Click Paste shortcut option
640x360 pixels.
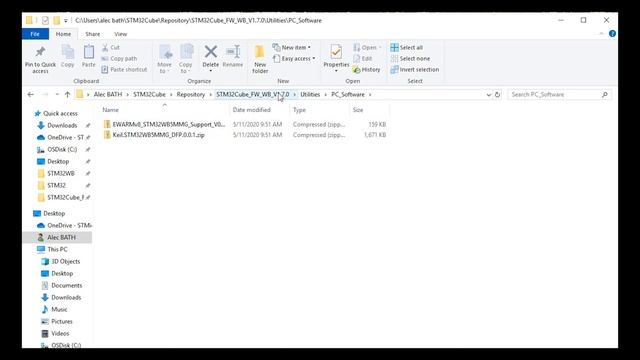coord(124,70)
